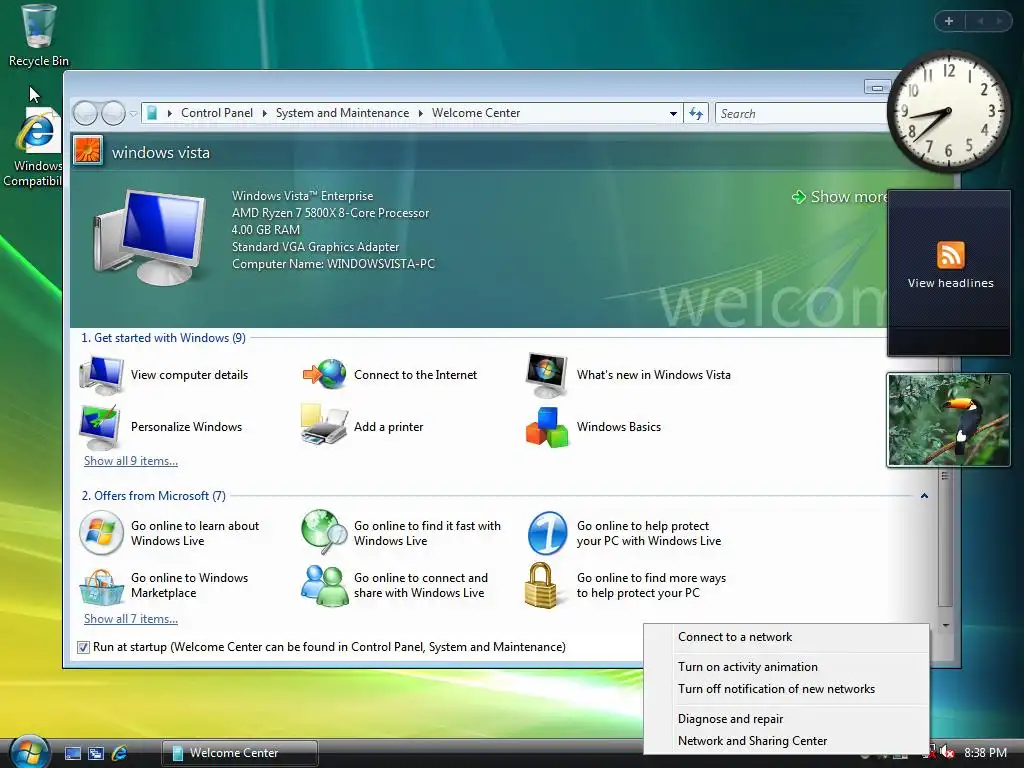Open the Start menu orb

[x=30, y=752]
